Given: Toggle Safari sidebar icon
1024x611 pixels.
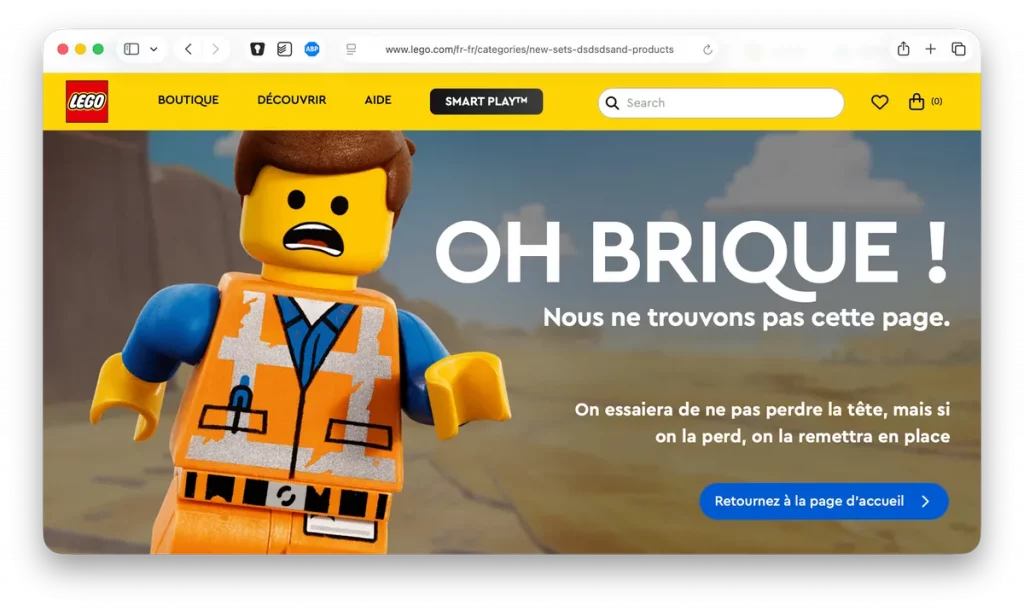Looking at the screenshot, I should (x=131, y=49).
